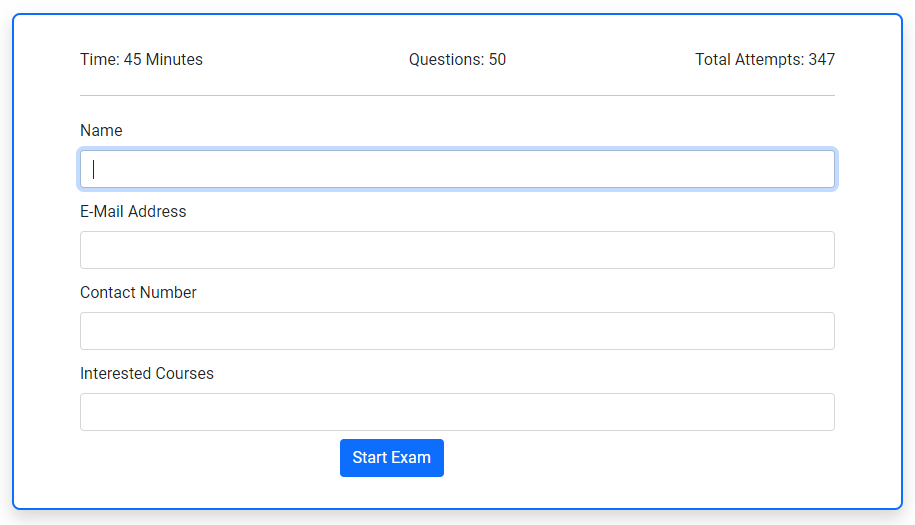This screenshot has width=915, height=525.
Task: Click the blinking text cursor in Name
Action: [x=93, y=169]
